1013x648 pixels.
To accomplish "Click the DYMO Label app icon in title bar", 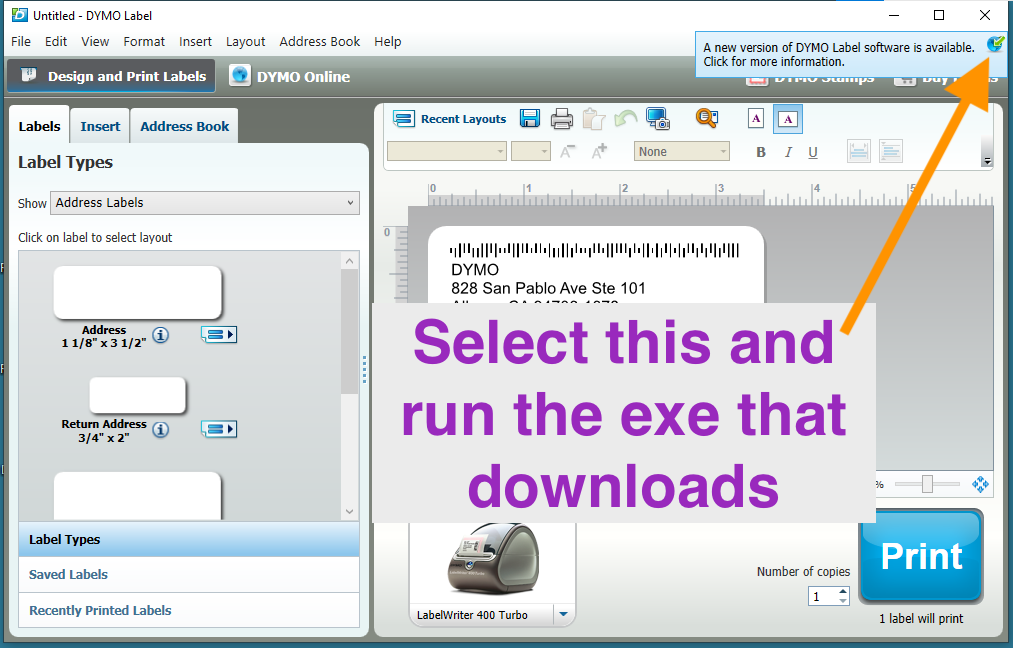I will click(19, 15).
